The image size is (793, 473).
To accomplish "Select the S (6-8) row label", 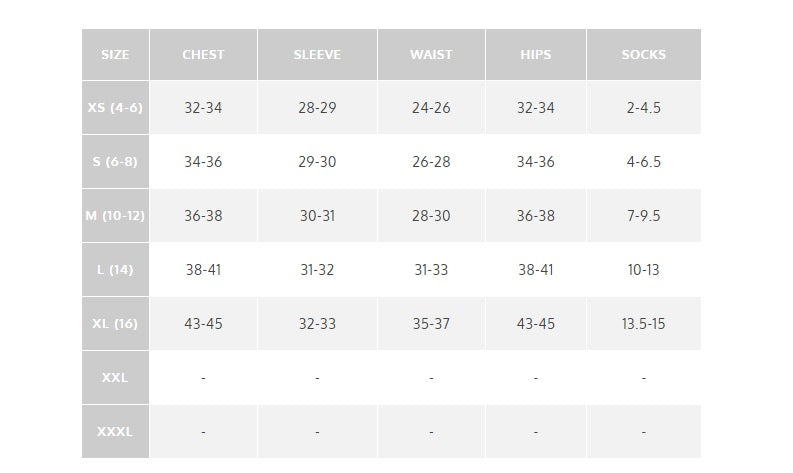I will click(115, 162).
